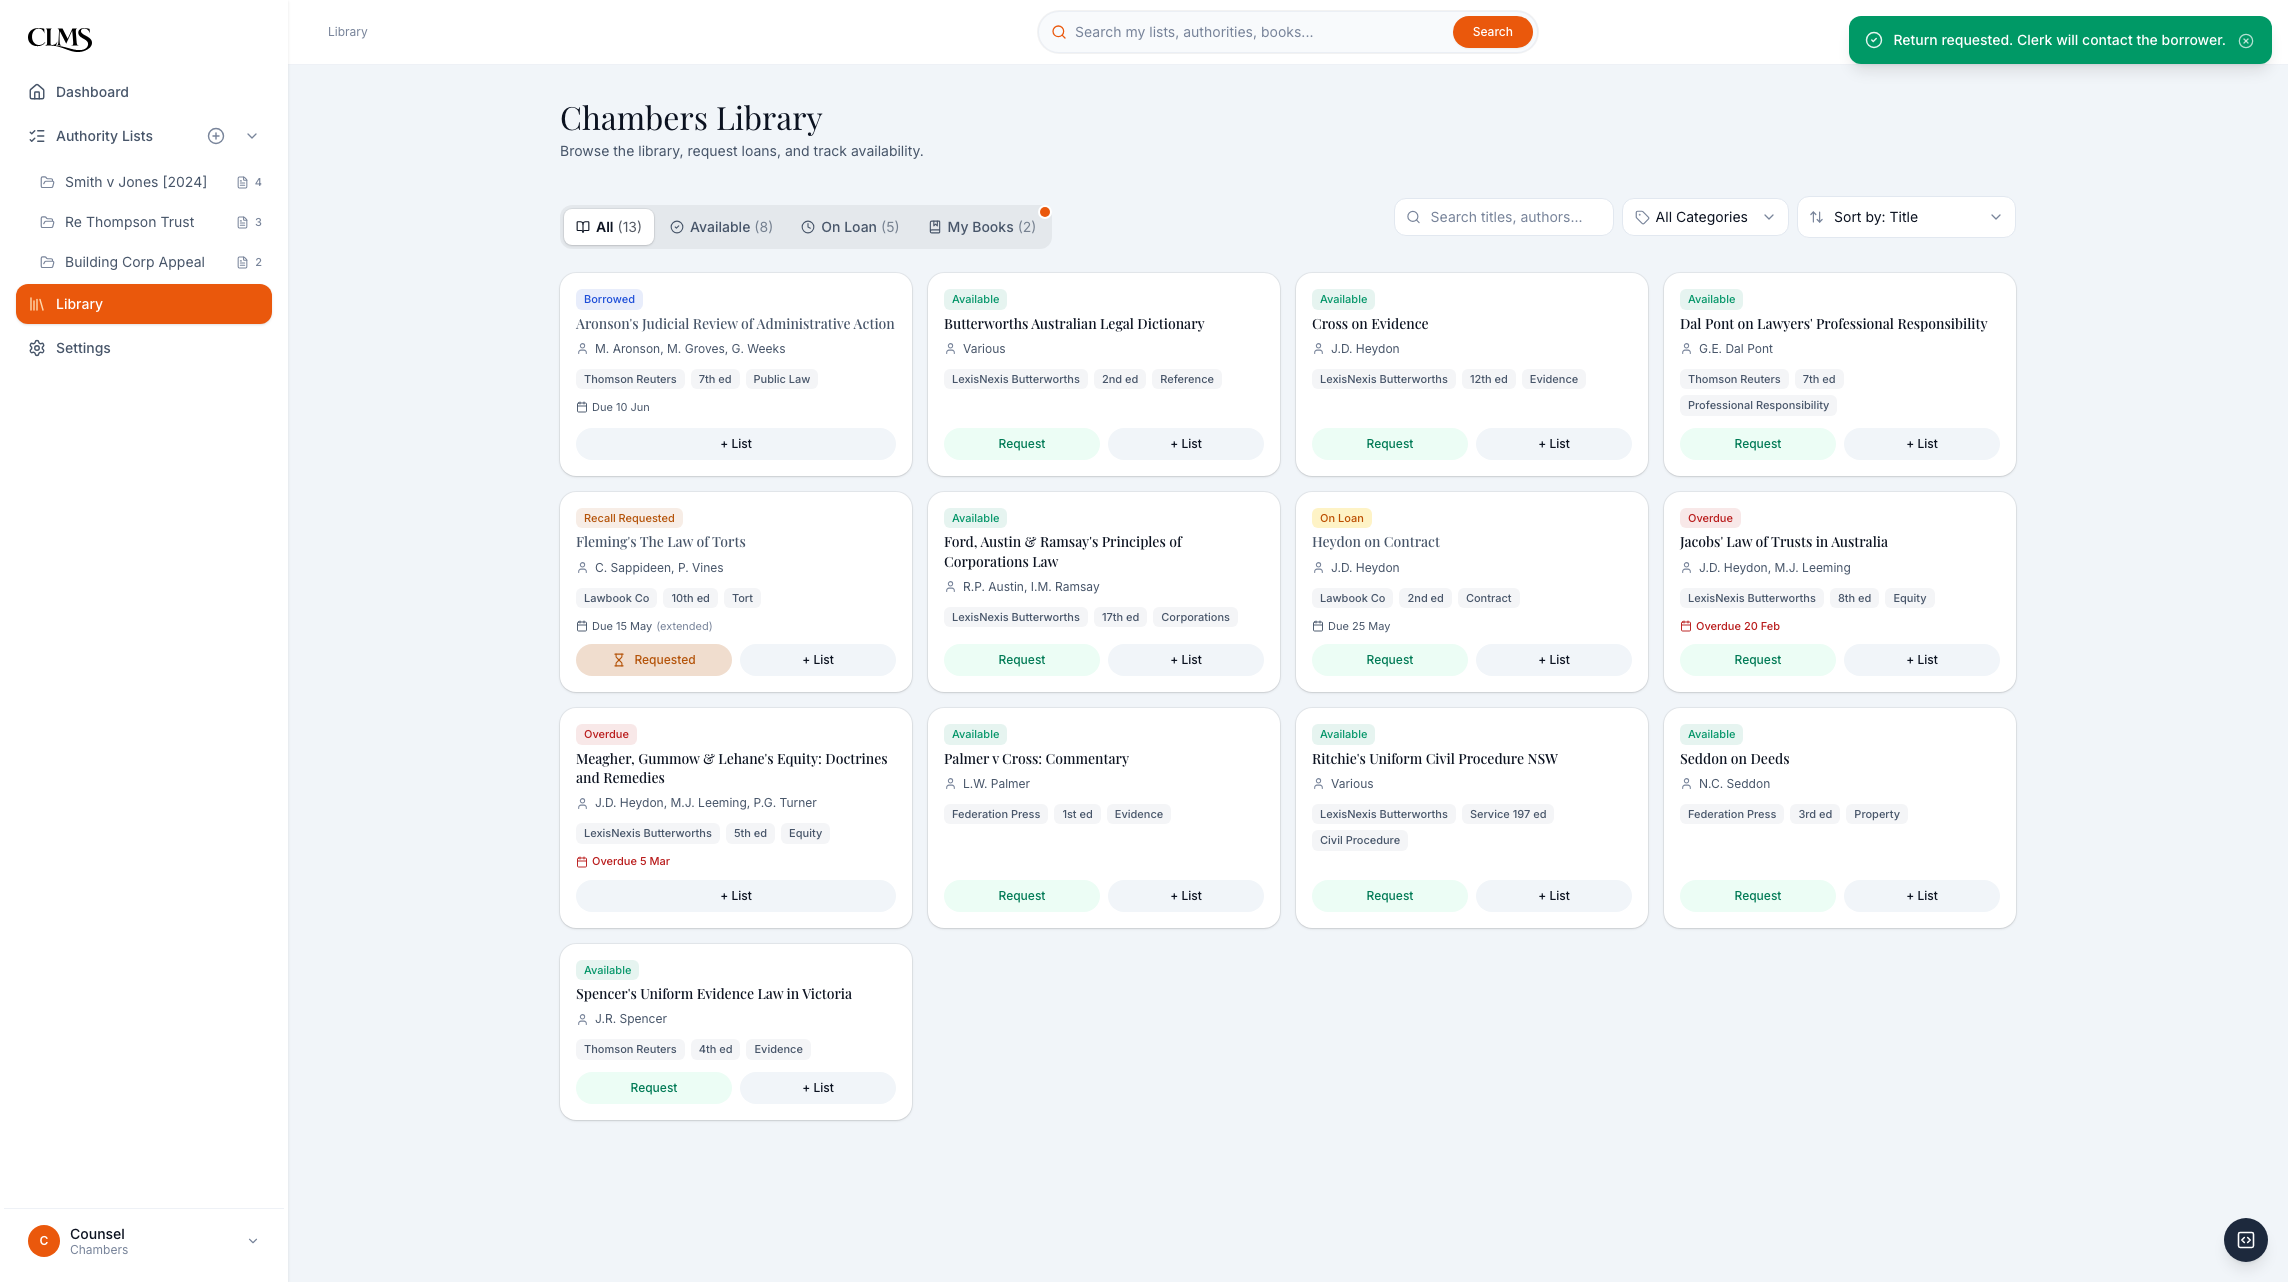Add Palmer v Cross to list

click(x=1186, y=896)
